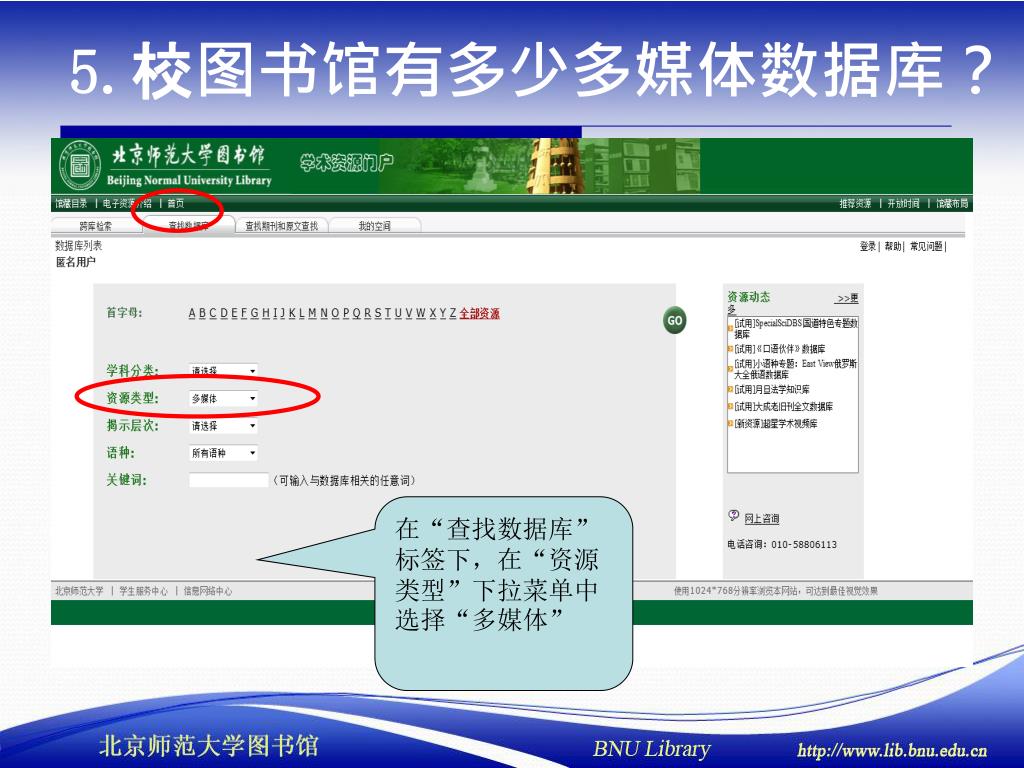The width and height of the screenshot is (1024, 768).
Task: Click the 资源动态 panel heading
Action: click(x=748, y=297)
